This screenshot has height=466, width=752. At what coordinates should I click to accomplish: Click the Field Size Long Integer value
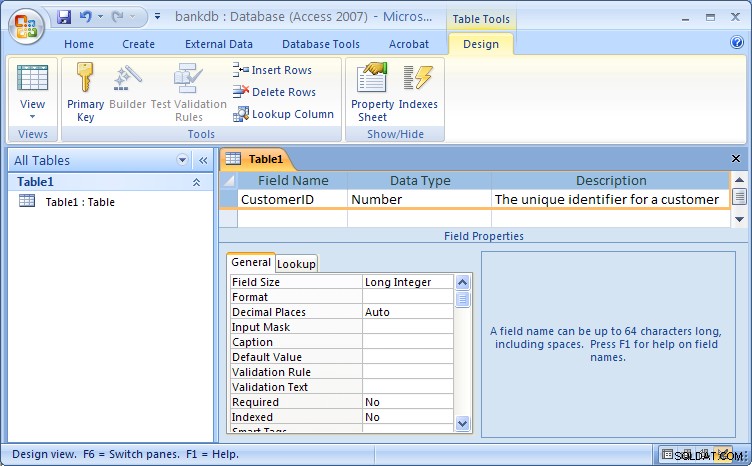408,282
